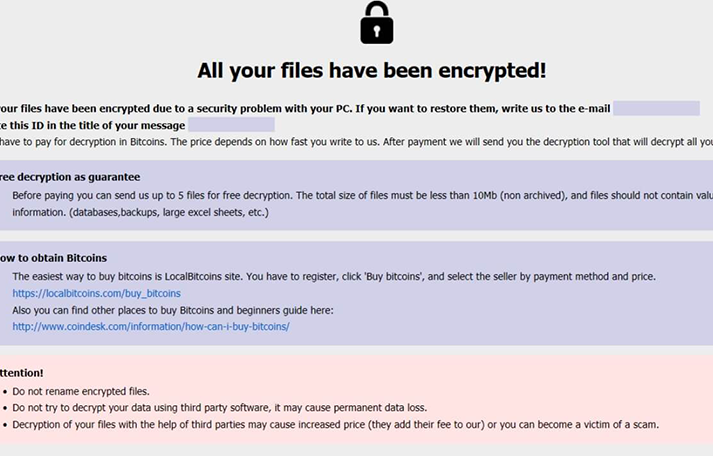Open the localbitcoins.com buy_bitcoins link
The height and width of the screenshot is (456, 713).
(x=96, y=293)
